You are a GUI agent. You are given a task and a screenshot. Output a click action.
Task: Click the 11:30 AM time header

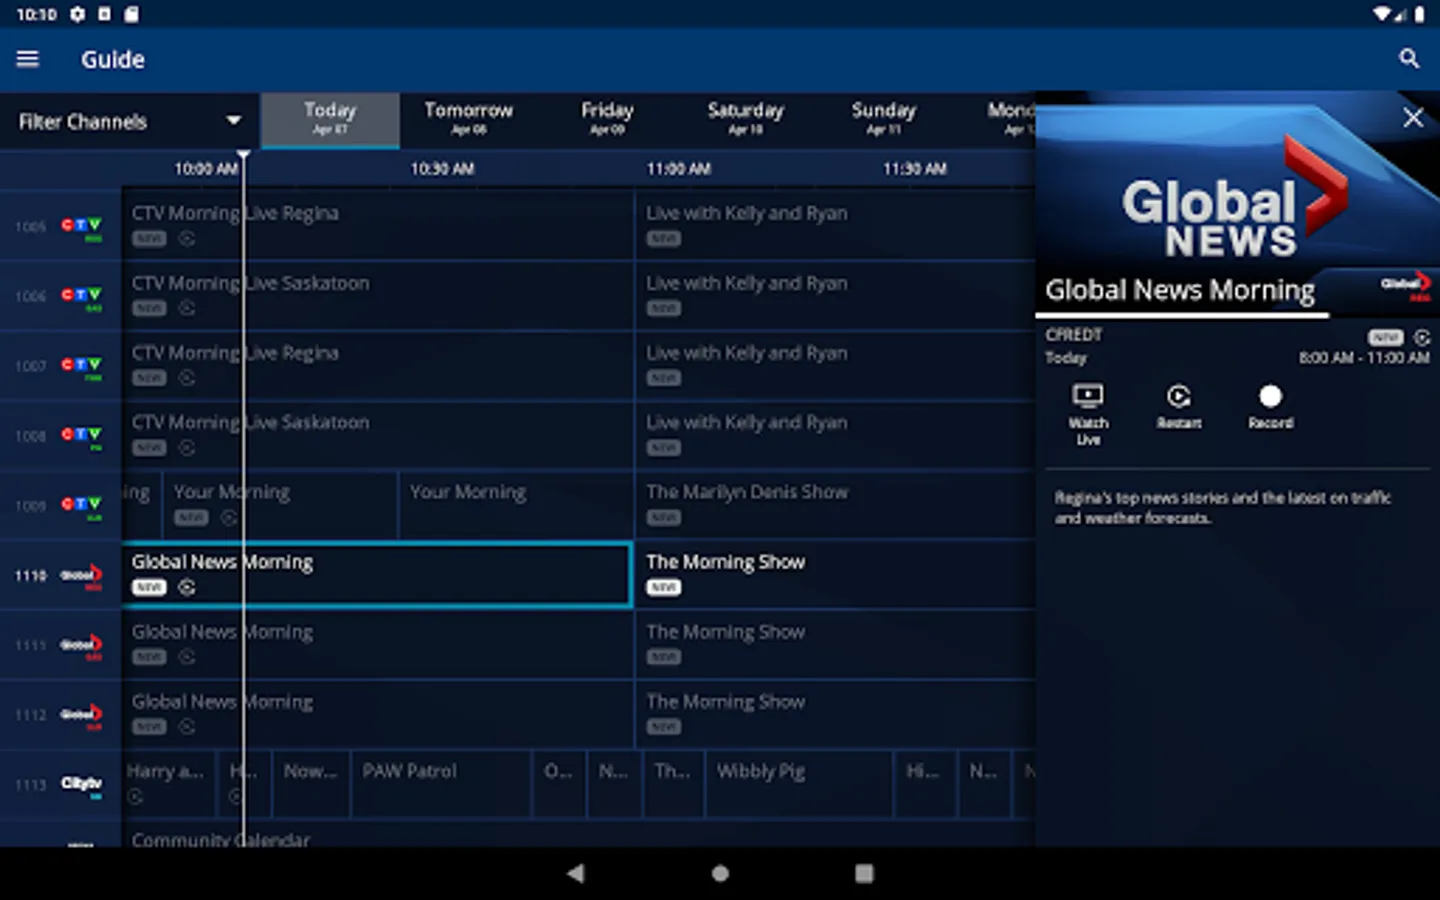coord(914,169)
